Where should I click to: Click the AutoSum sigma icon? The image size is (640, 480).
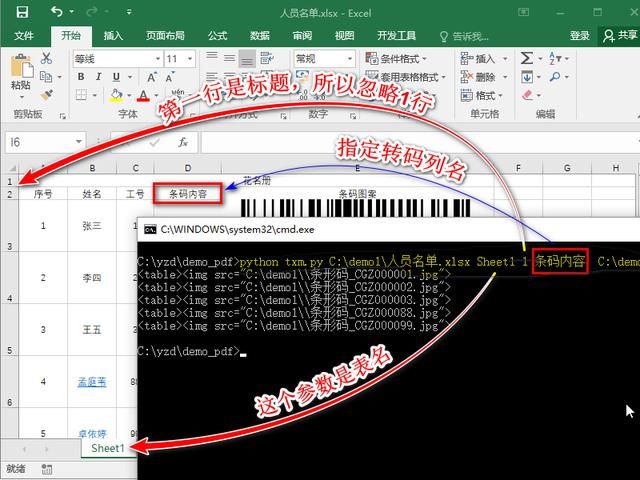527,58
